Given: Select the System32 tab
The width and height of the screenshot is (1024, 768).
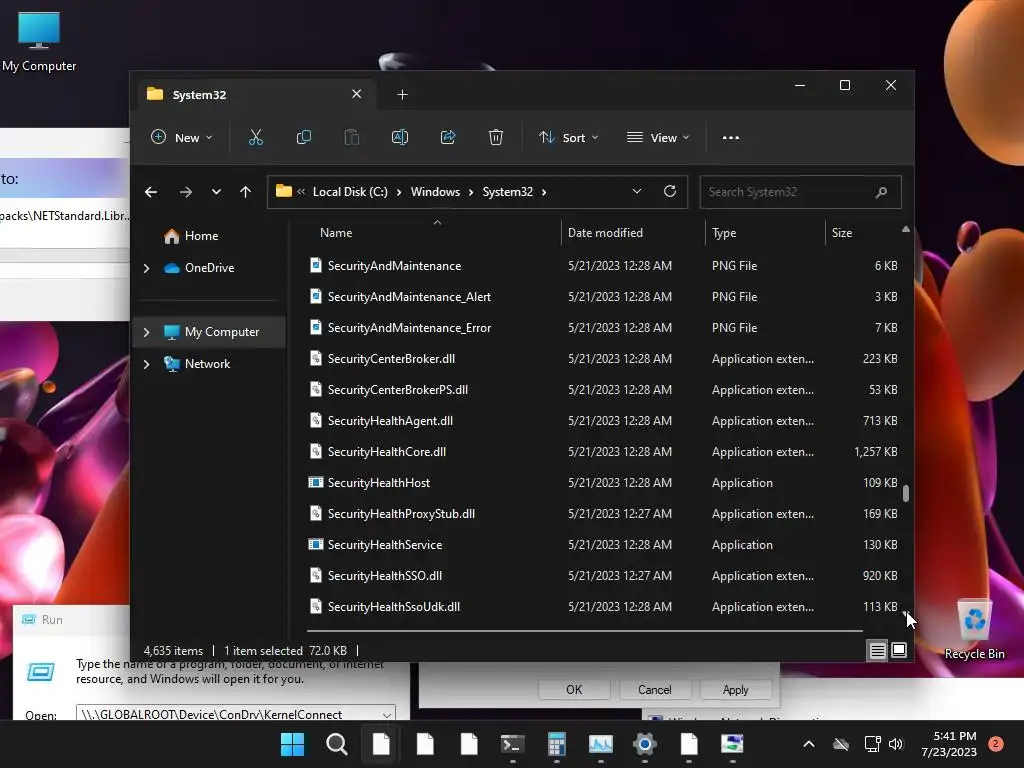Looking at the screenshot, I should [255, 95].
